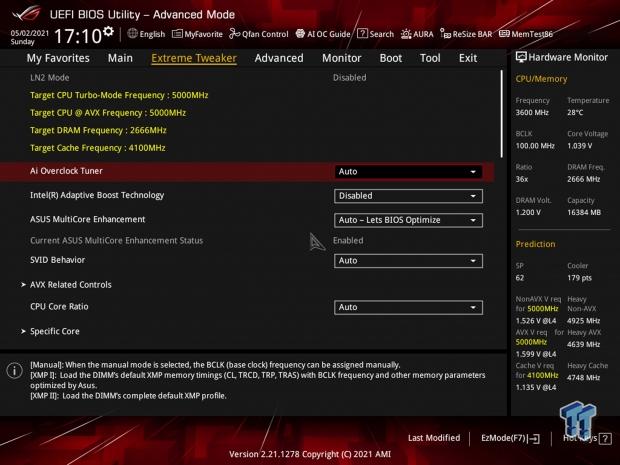
Task: Click the Hardware Monitor icon
Action: click(x=521, y=57)
